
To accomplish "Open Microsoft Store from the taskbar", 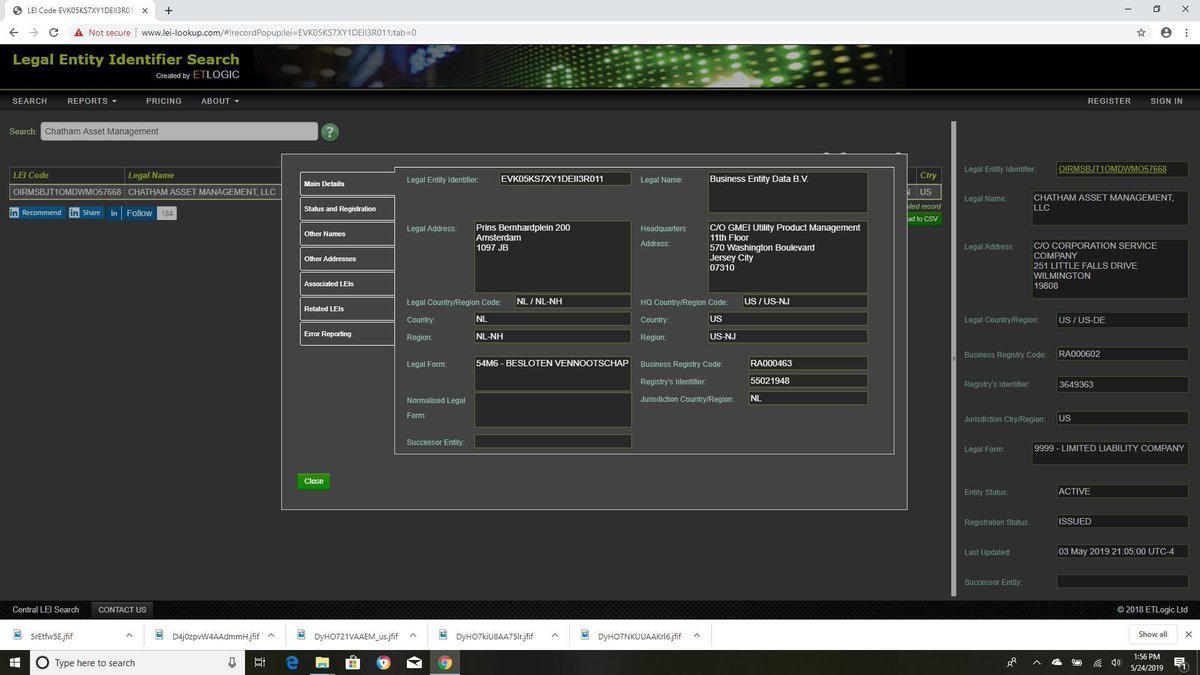I will (x=353, y=662).
